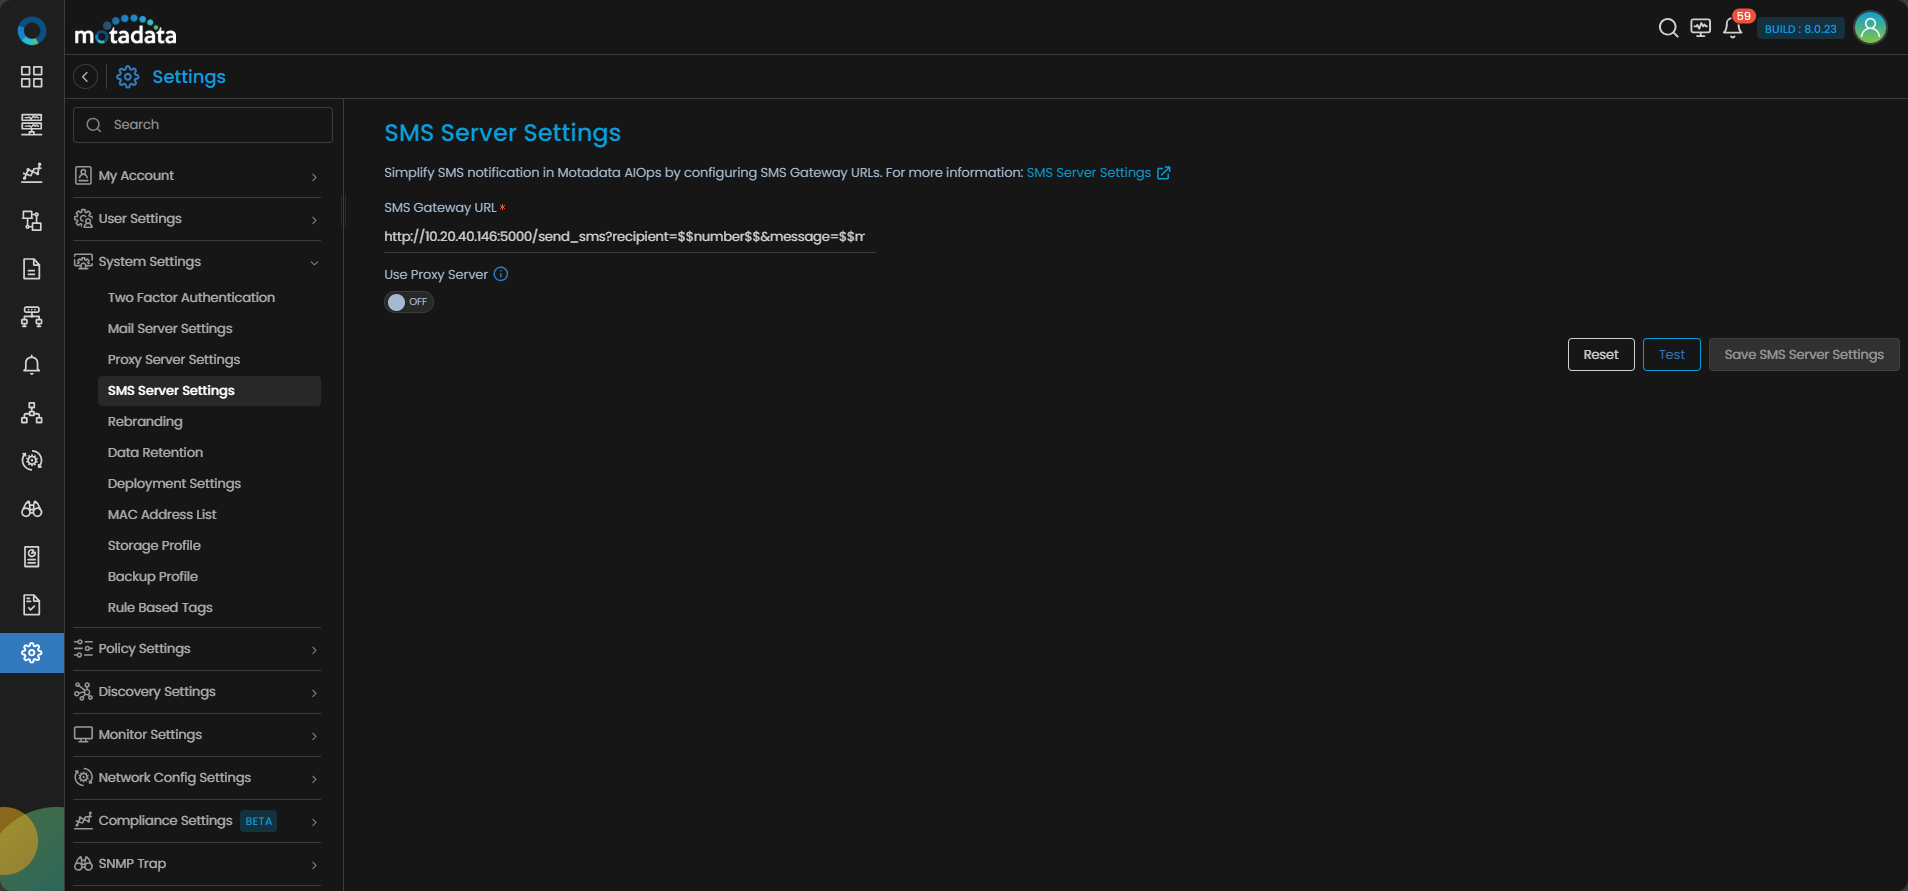Click the back arrow next to Settings
Image resolution: width=1908 pixels, height=891 pixels.
(86, 77)
